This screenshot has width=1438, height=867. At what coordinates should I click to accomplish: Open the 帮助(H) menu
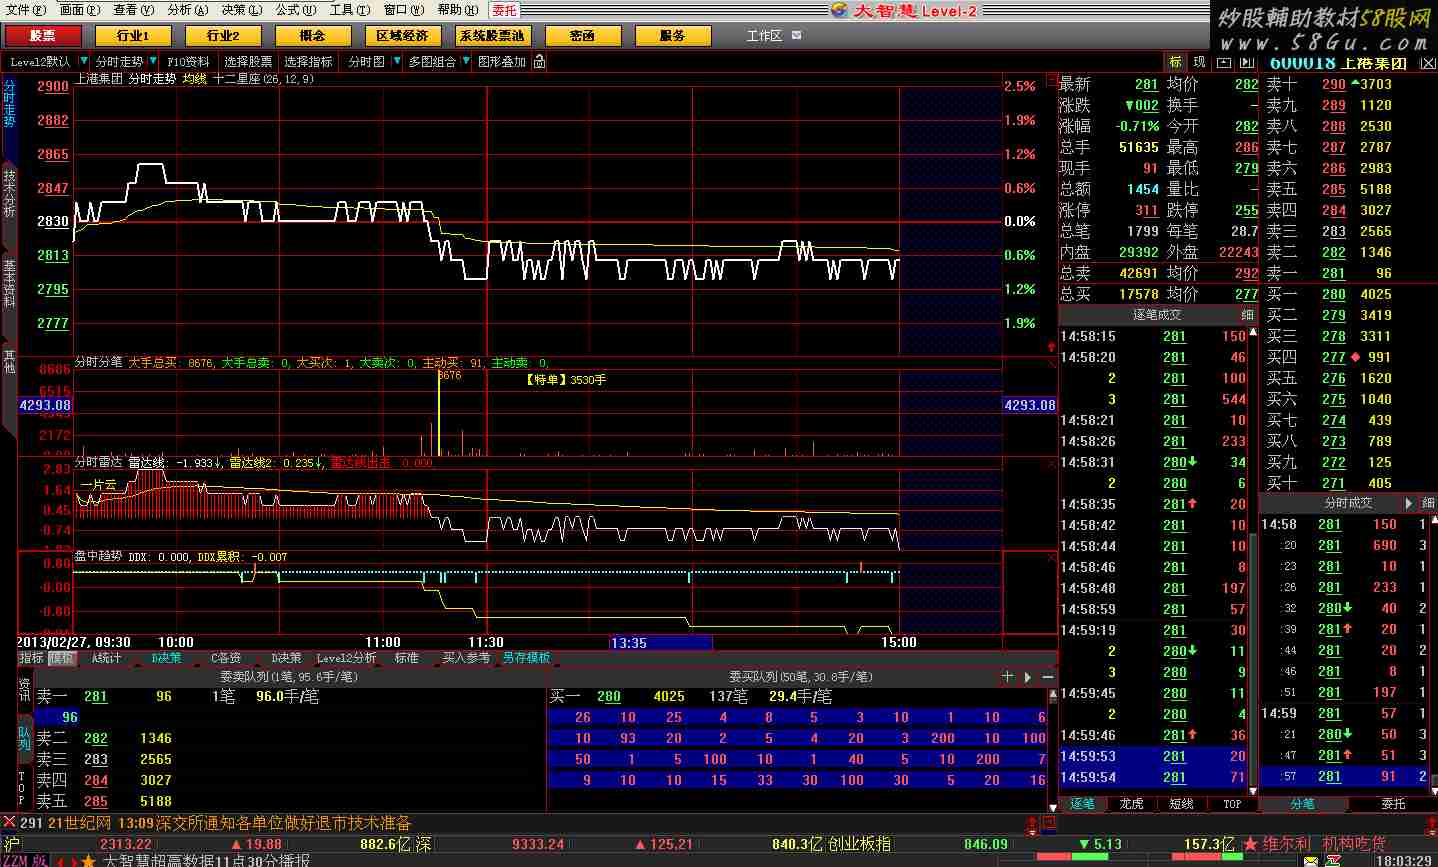point(457,10)
